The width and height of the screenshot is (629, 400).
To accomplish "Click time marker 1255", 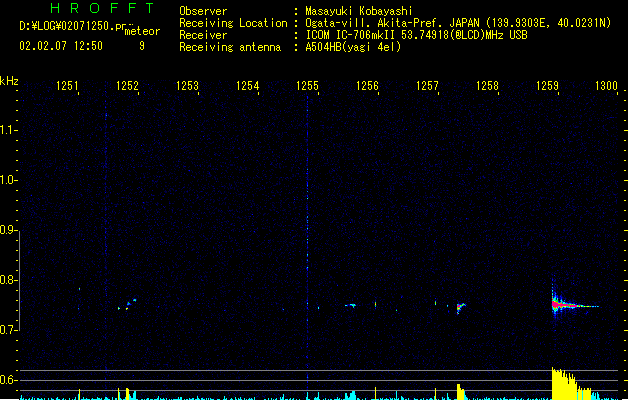I will (307, 85).
